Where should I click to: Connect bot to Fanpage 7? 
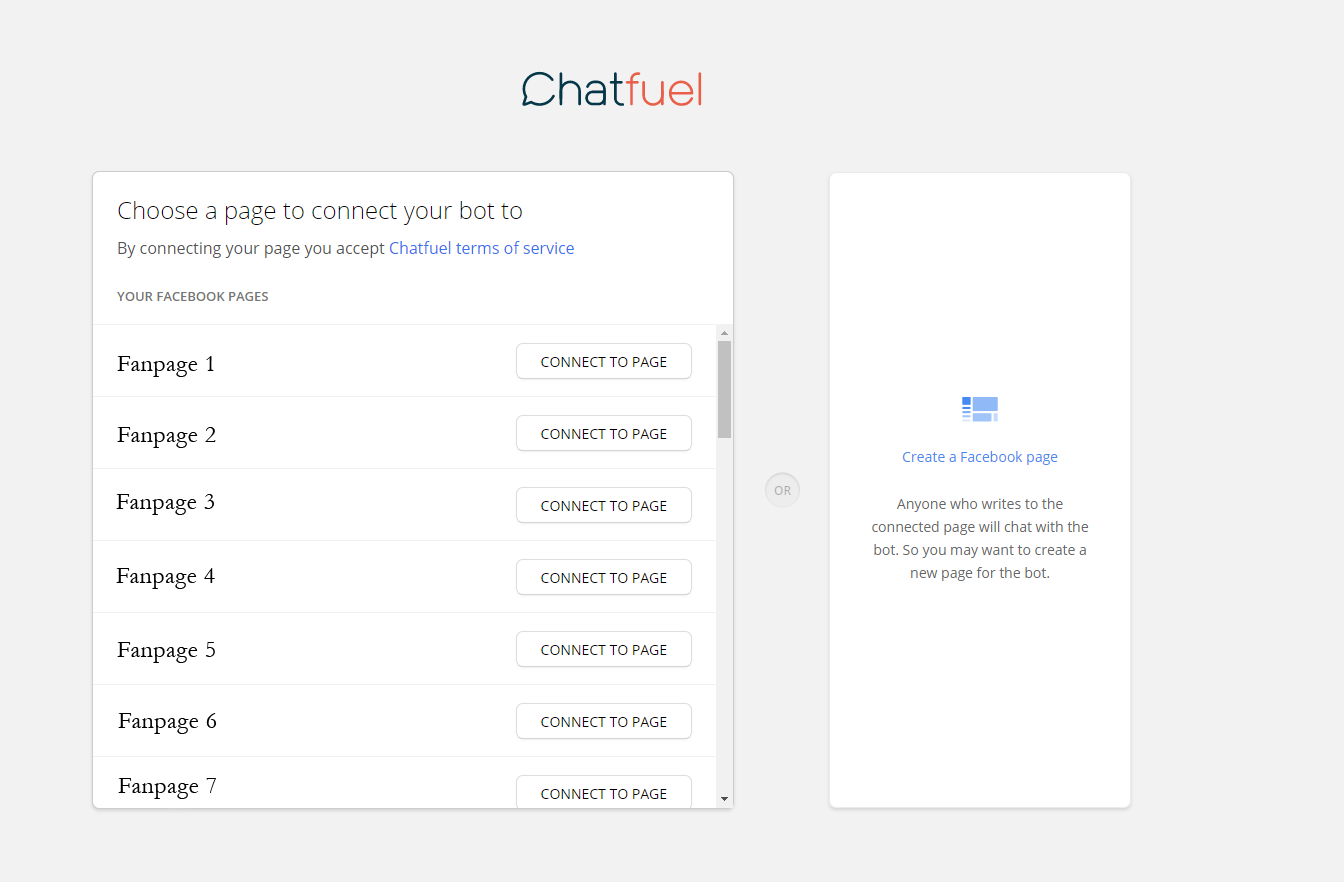[x=603, y=793]
